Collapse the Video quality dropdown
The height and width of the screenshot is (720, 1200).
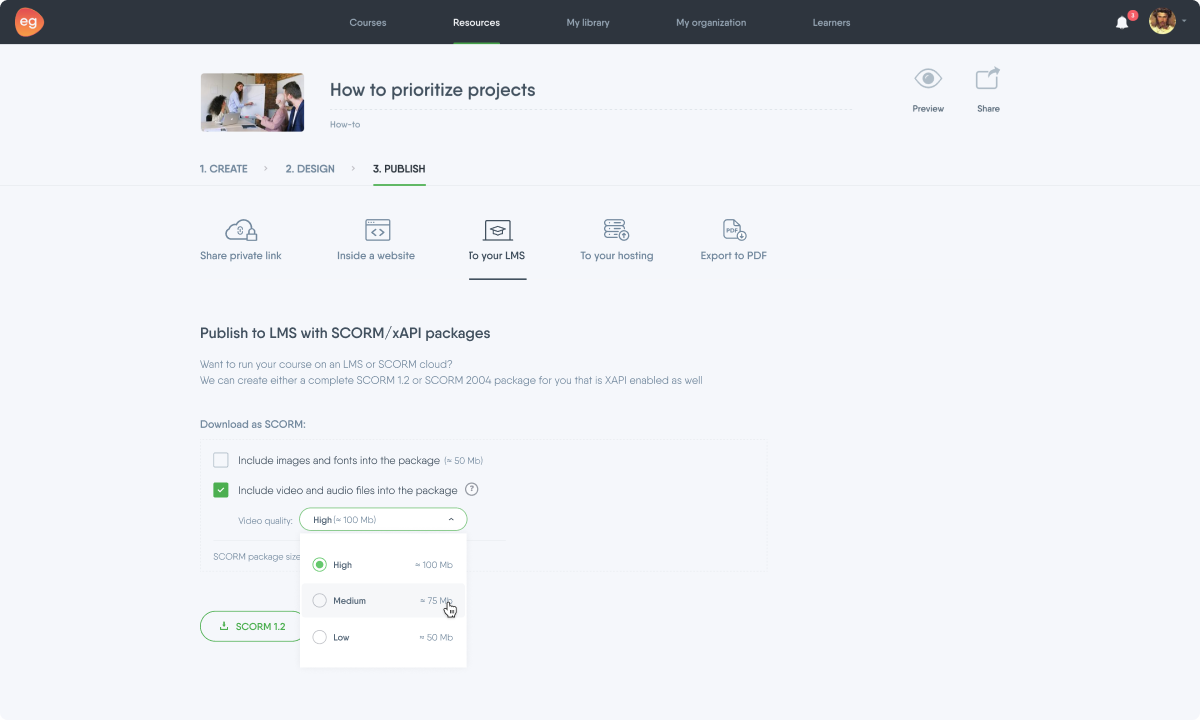point(383,520)
